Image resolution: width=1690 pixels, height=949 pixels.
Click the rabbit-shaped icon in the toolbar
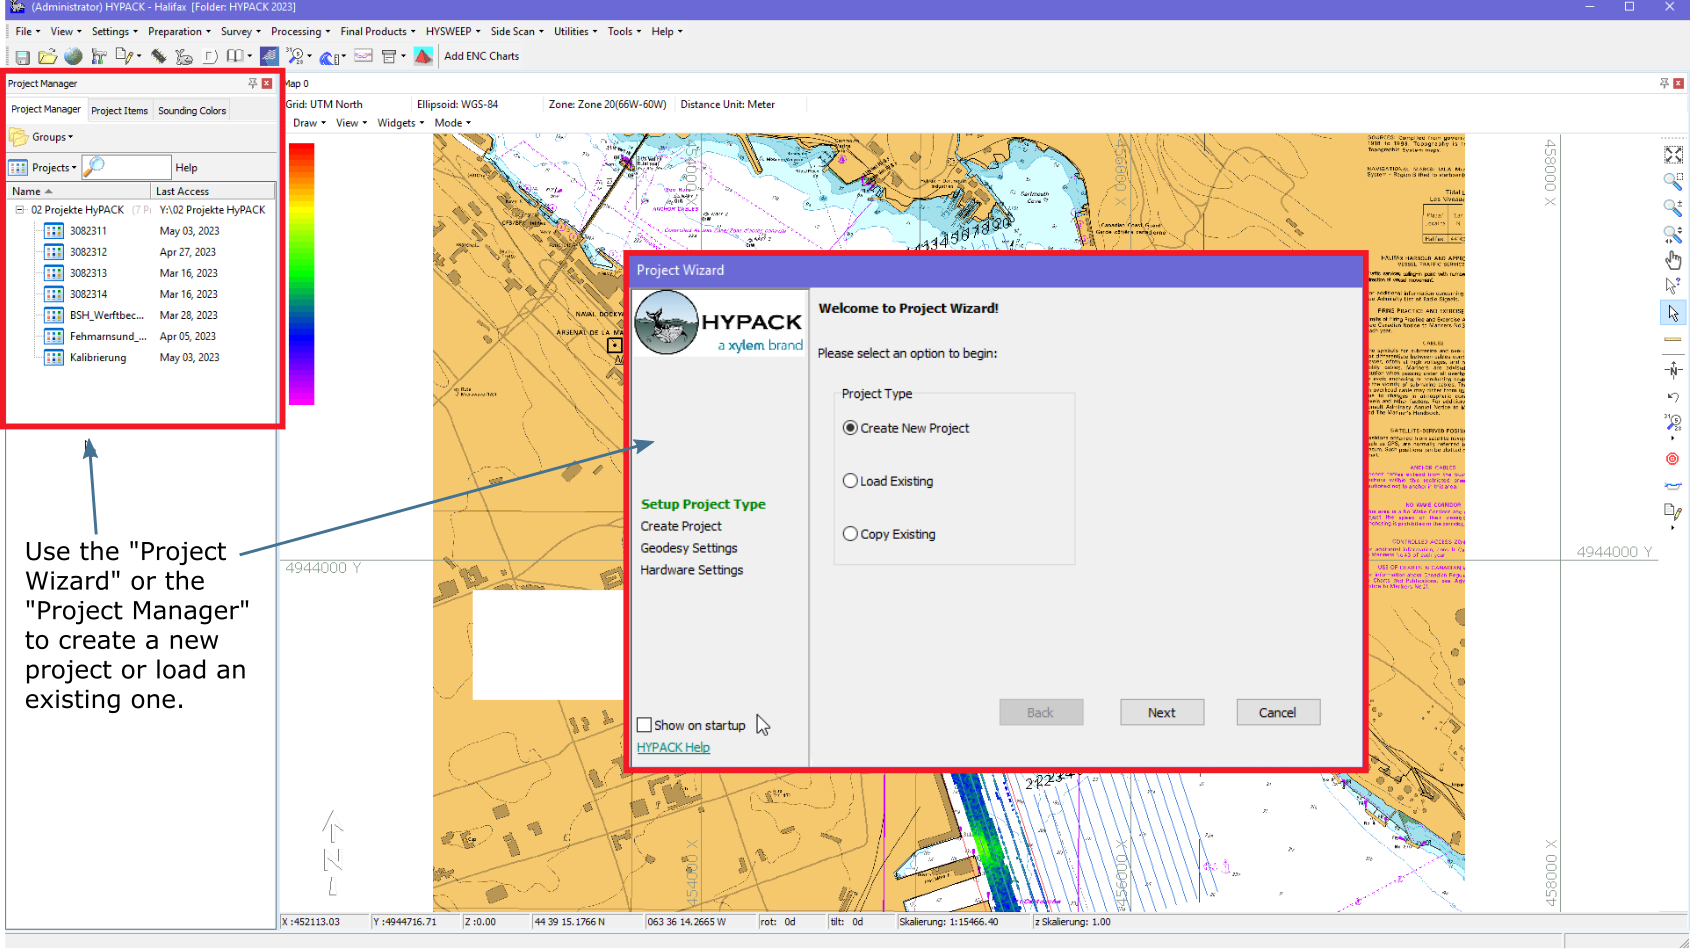(184, 57)
